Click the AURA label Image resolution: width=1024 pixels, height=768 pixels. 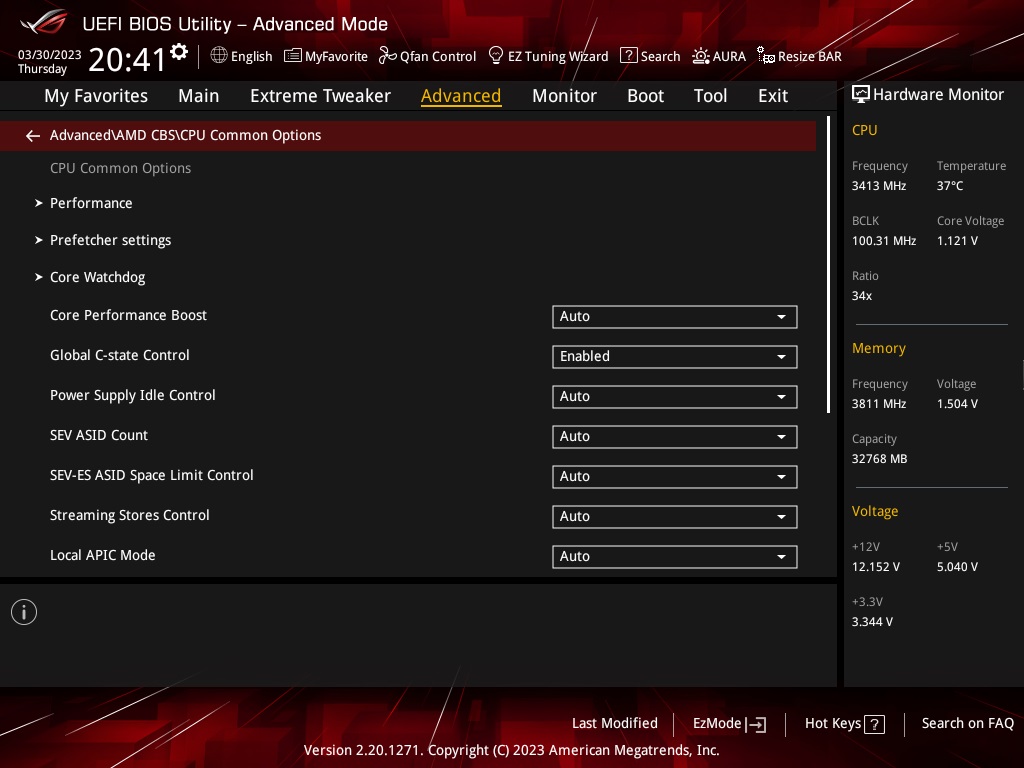(x=729, y=57)
